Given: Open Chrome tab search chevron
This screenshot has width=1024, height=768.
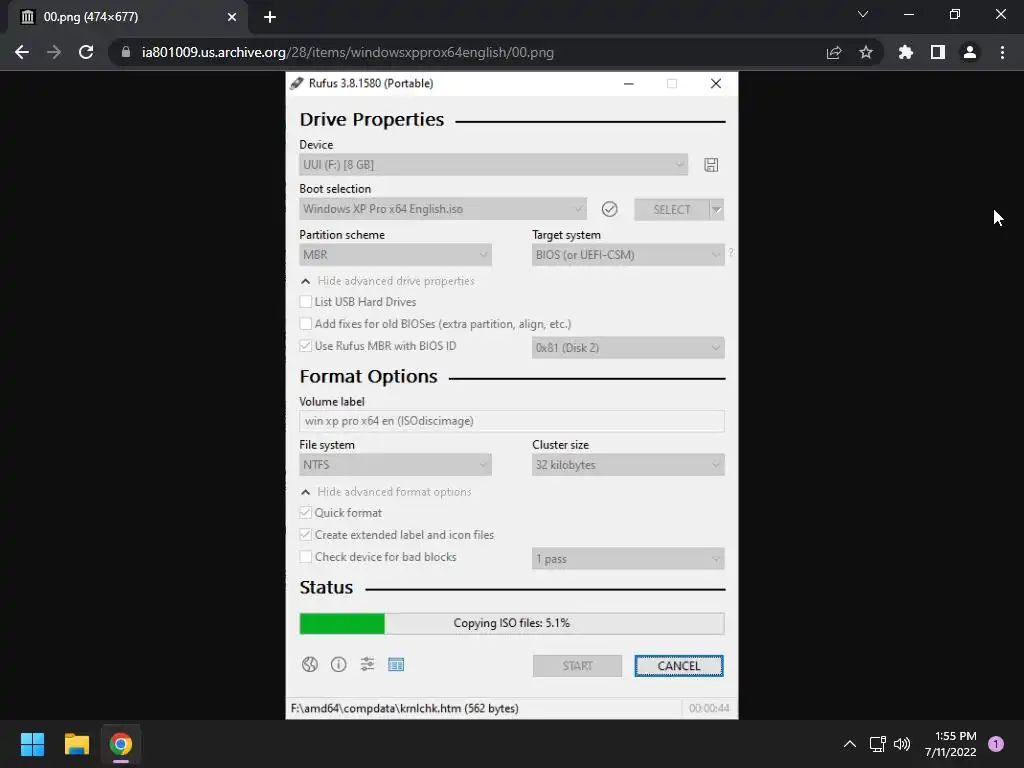Looking at the screenshot, I should [x=863, y=14].
